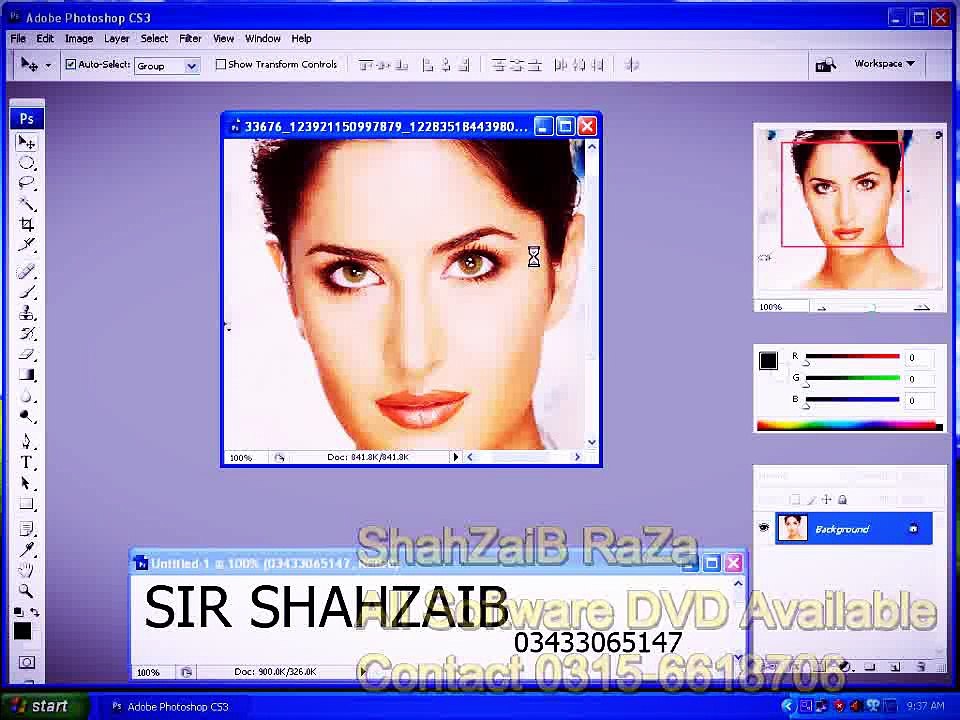Select the Move tool in toolbox
Screen dimensions: 960x720
pyautogui.click(x=26, y=142)
